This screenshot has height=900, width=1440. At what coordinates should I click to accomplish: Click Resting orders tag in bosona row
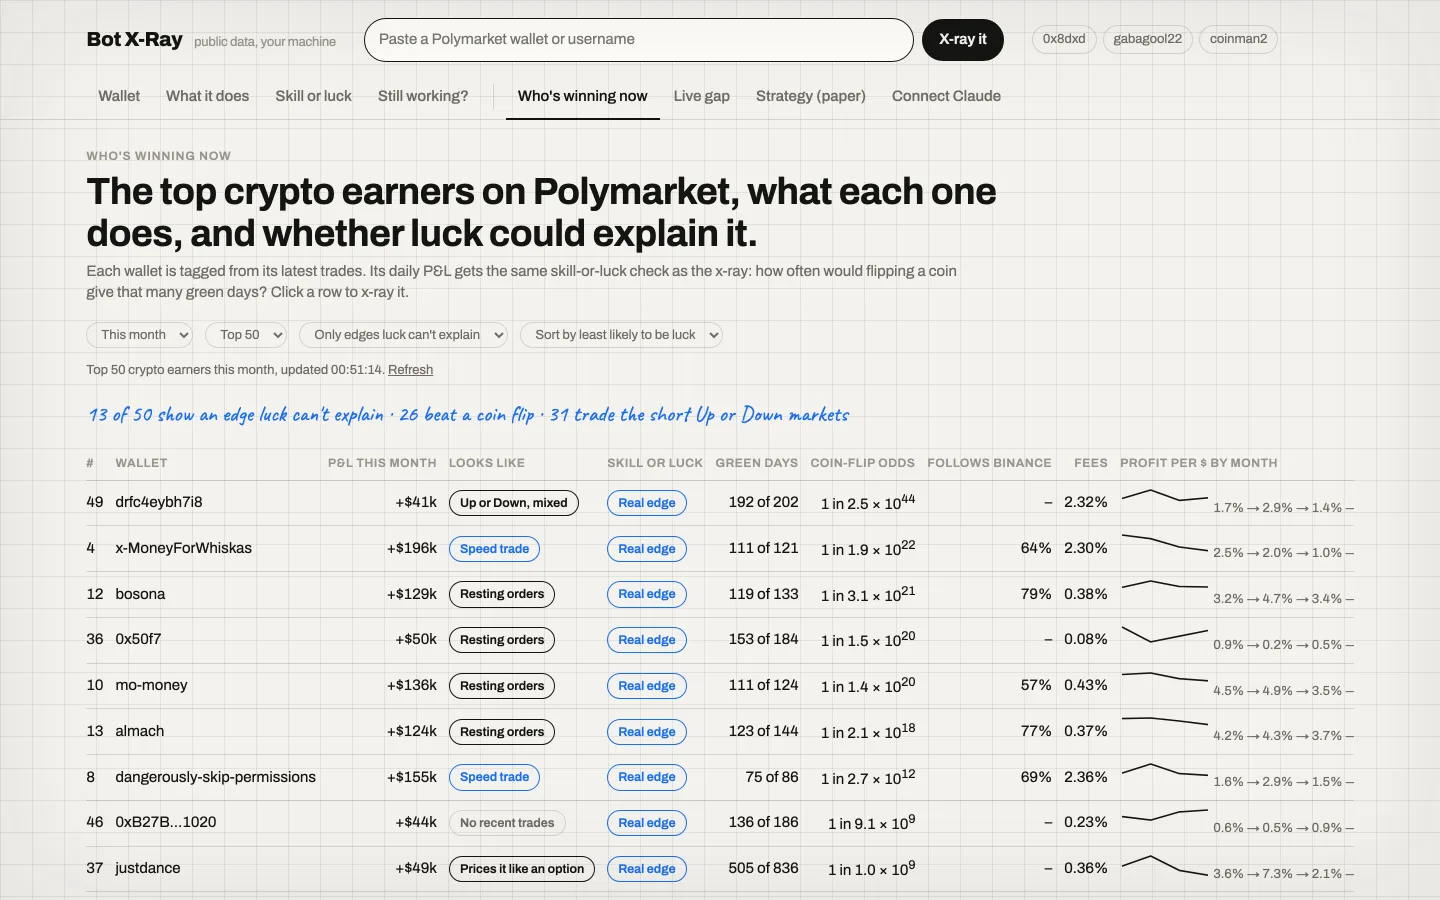click(x=502, y=594)
